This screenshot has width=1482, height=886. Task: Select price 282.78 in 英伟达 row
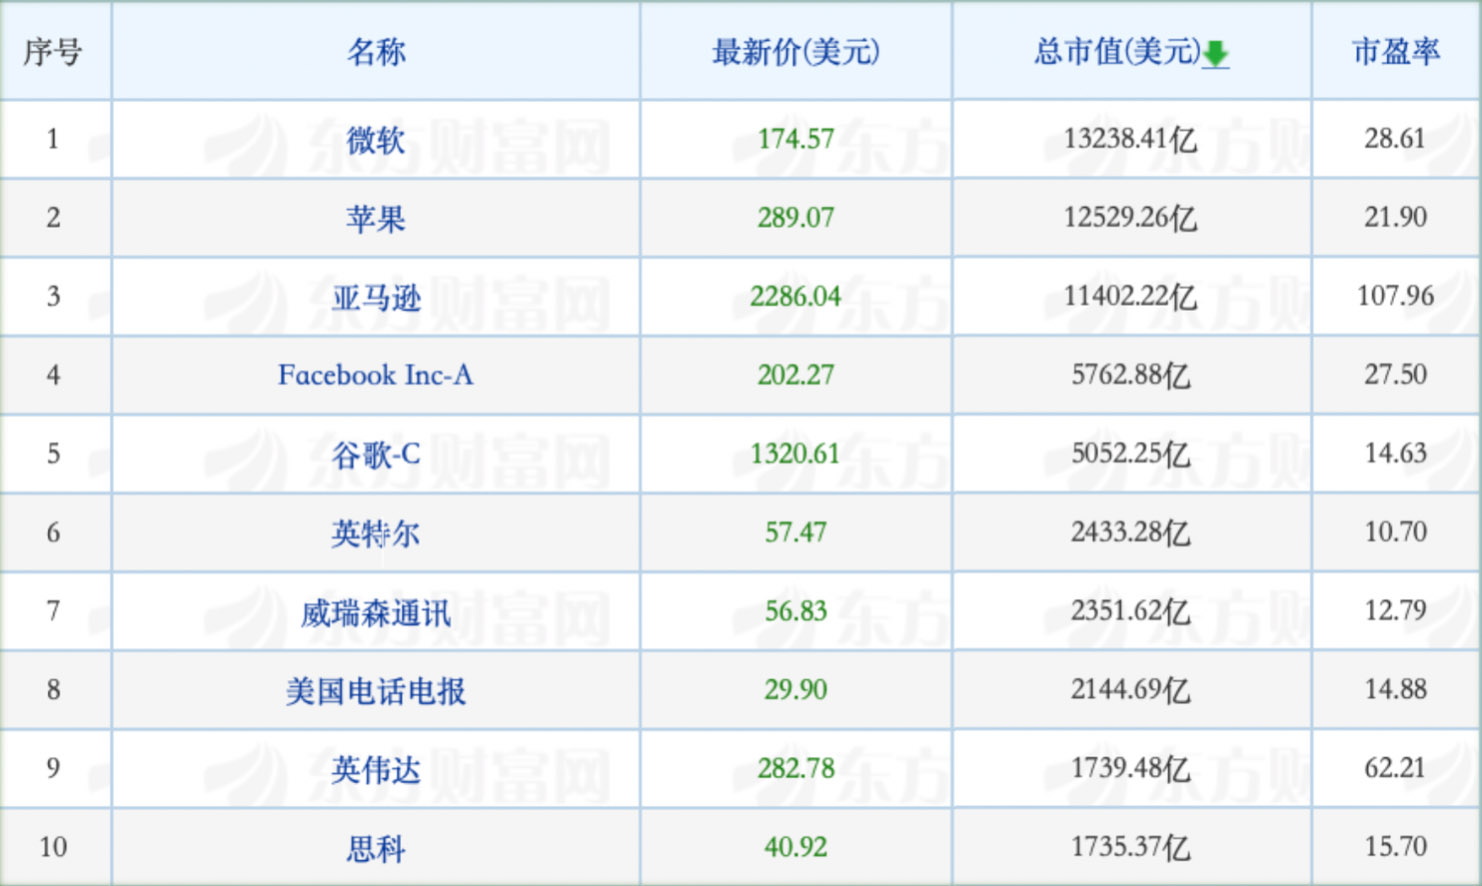coord(796,769)
